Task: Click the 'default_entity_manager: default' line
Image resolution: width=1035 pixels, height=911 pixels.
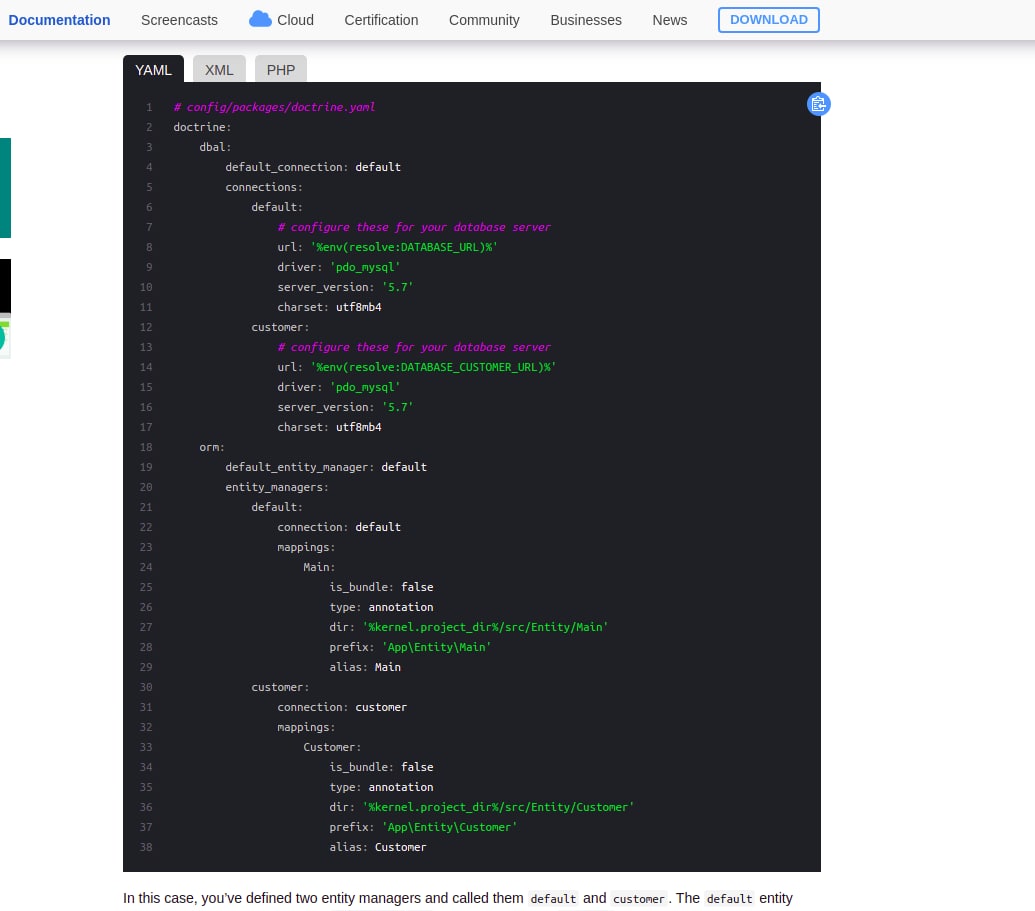Action: point(326,467)
